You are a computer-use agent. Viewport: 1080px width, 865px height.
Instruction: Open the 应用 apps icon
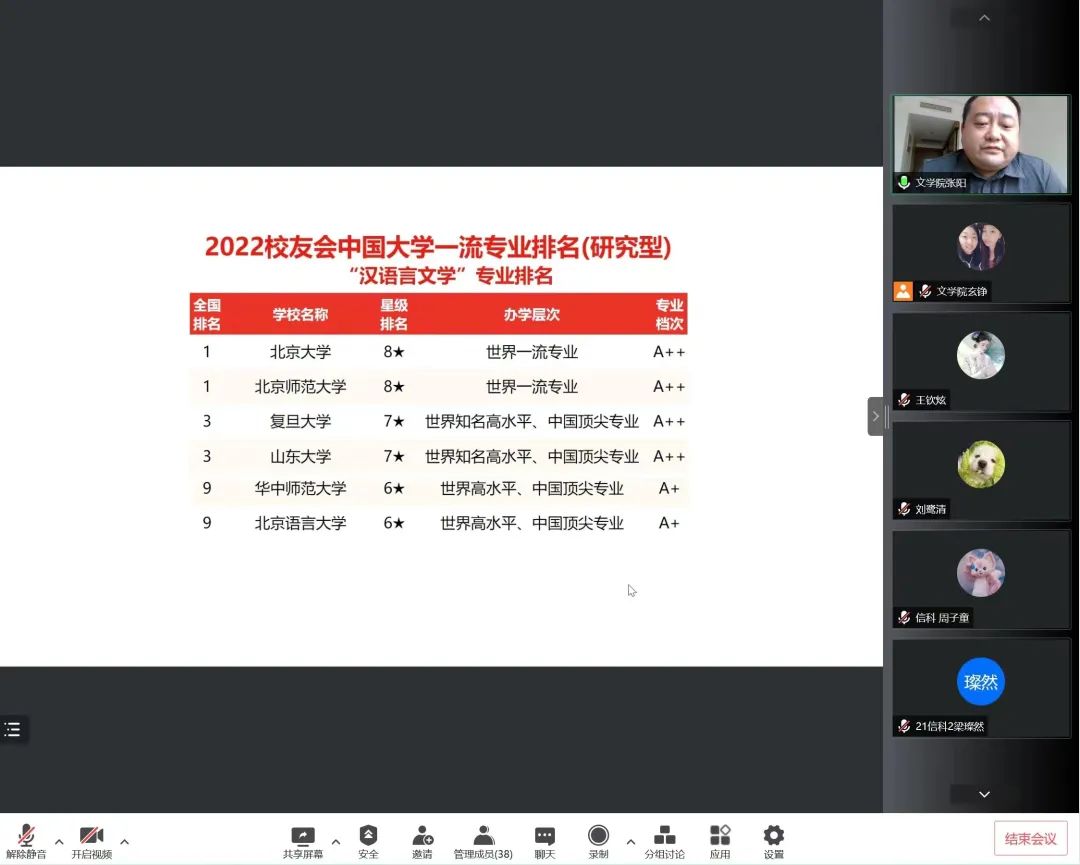pyautogui.click(x=720, y=842)
